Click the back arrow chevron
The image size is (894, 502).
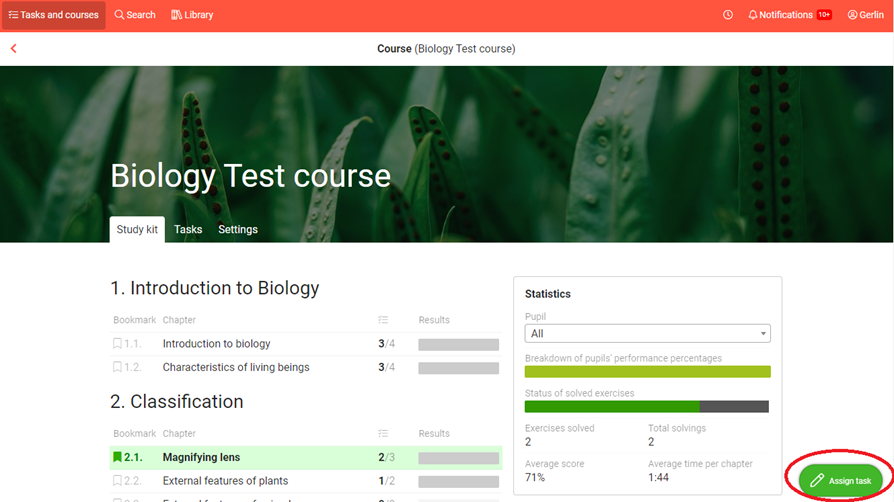pos(14,49)
